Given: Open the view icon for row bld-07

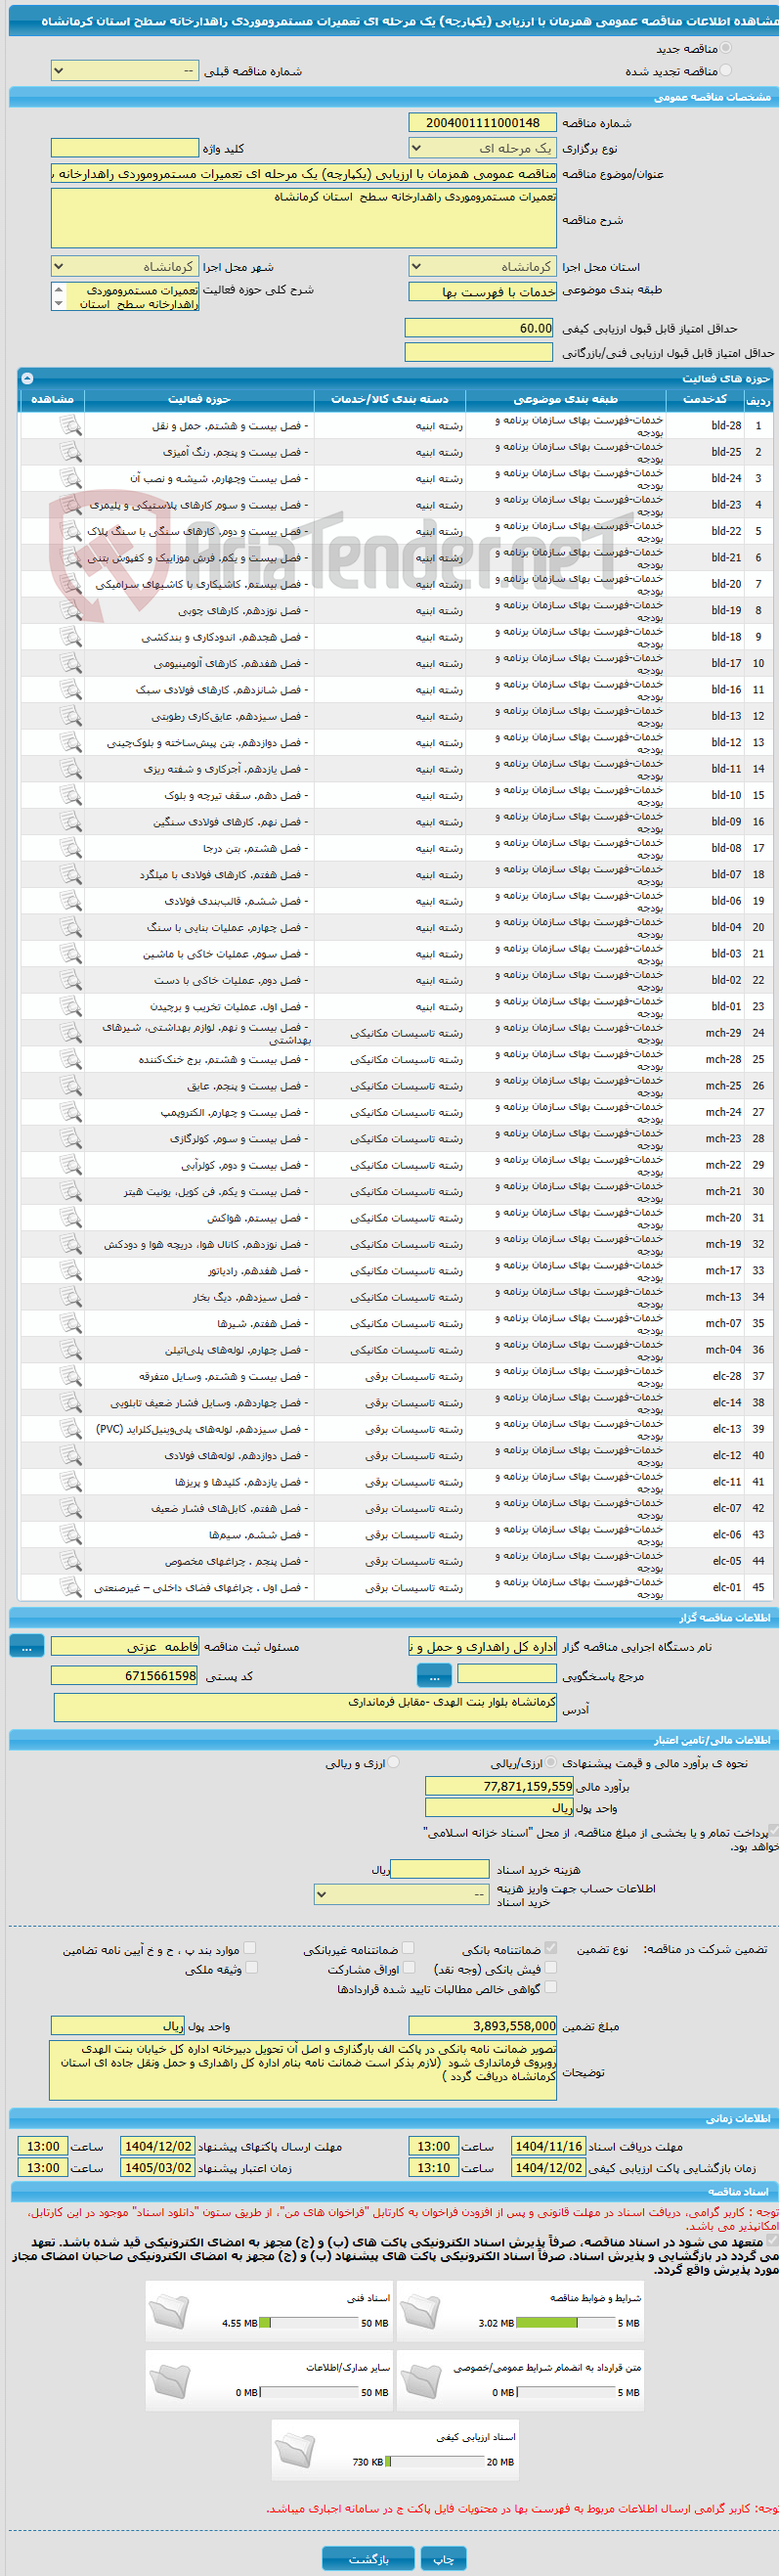Looking at the screenshot, I should point(70,874).
